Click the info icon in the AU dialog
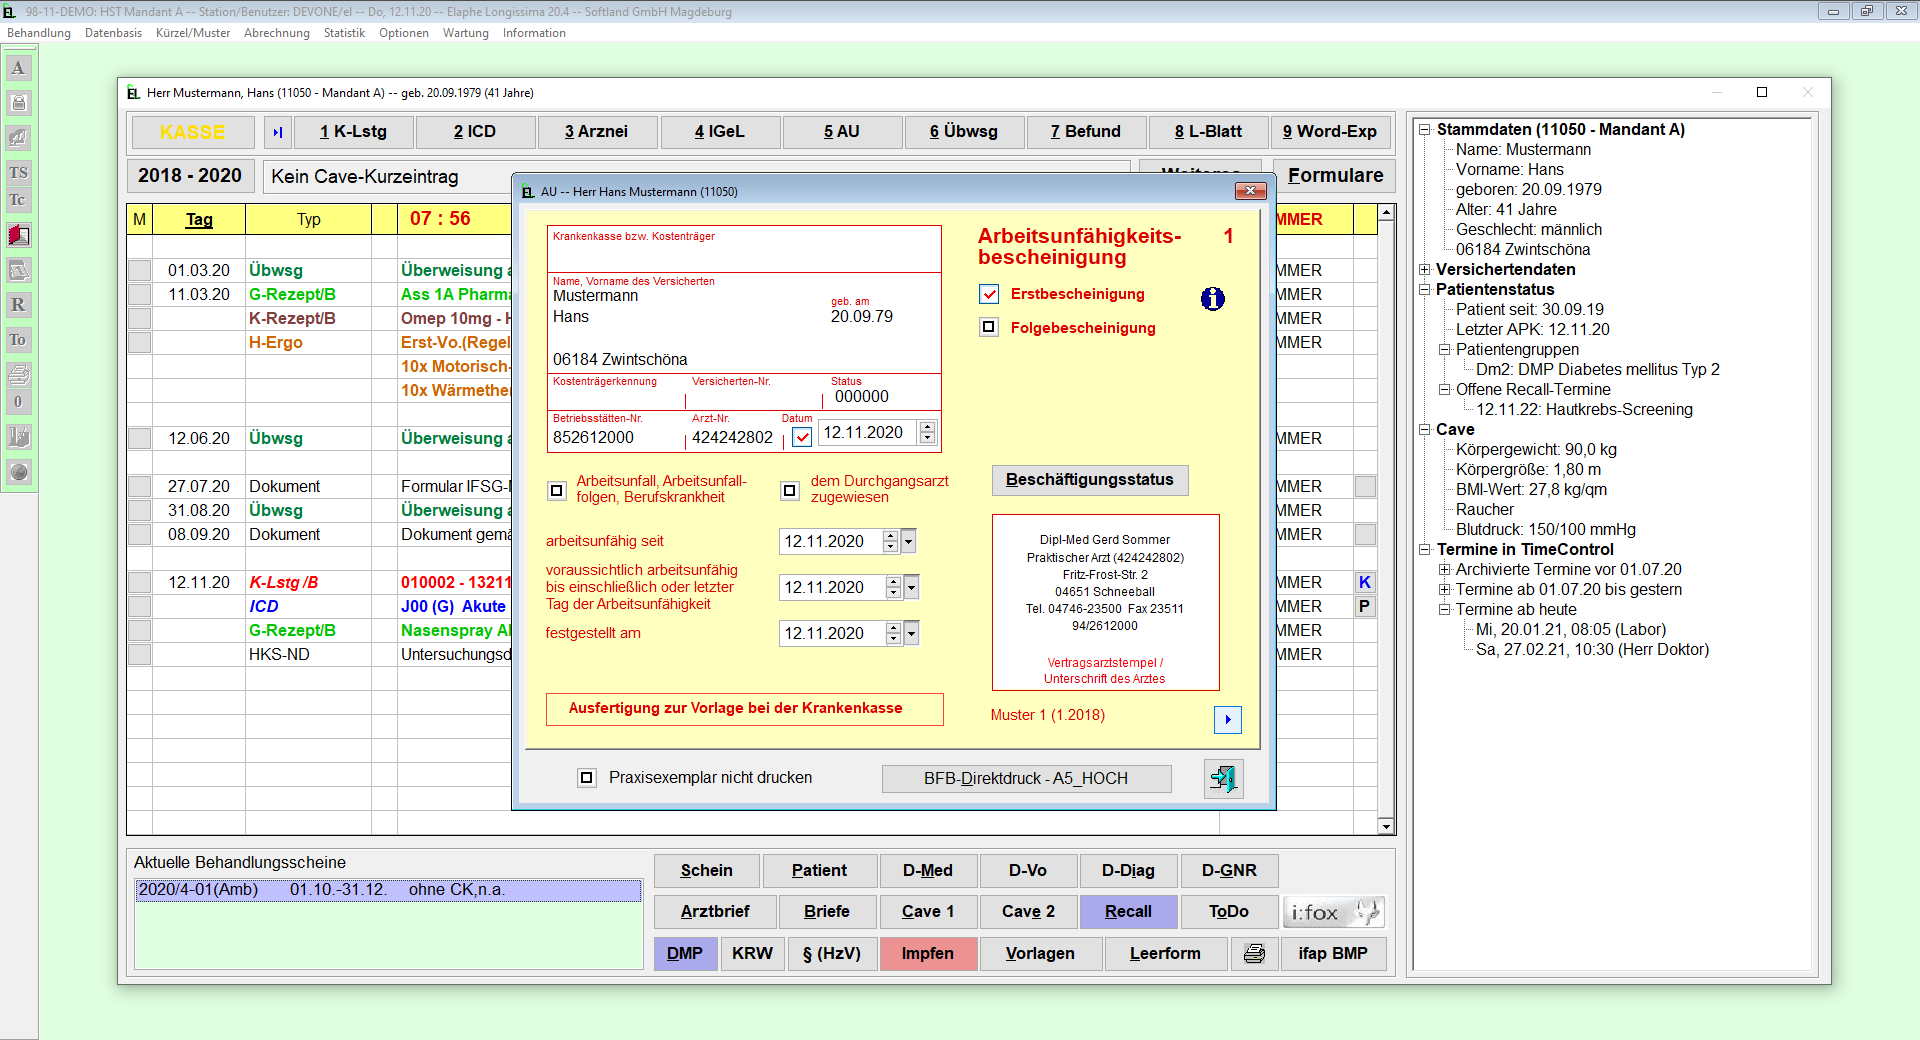This screenshot has width=1920, height=1040. [1212, 298]
